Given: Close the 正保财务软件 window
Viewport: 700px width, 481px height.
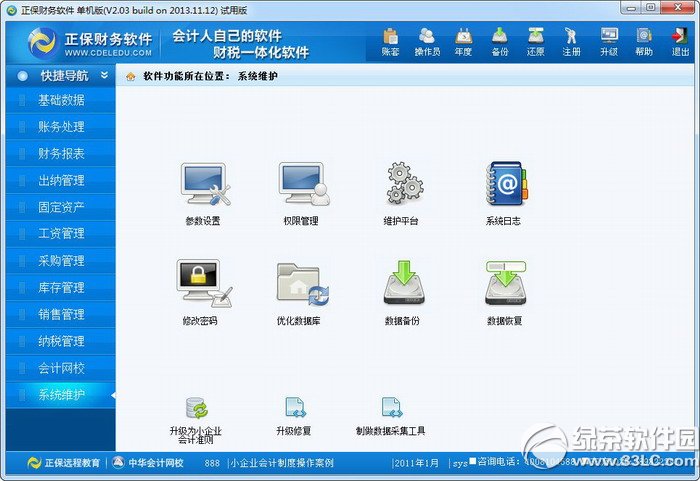Looking at the screenshot, I should 677,8.
